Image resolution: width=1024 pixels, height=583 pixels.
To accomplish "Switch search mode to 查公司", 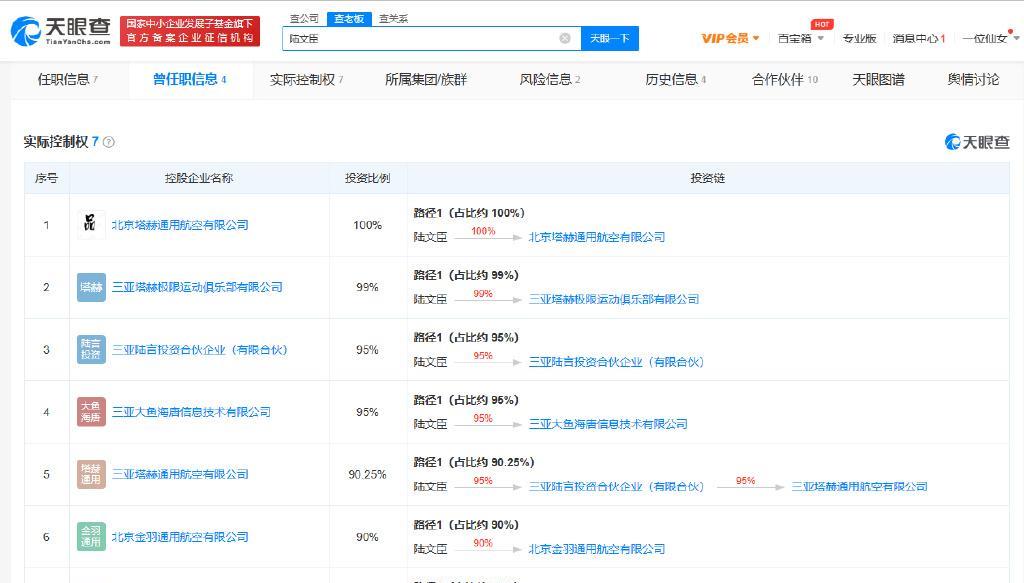I will click(304, 19).
